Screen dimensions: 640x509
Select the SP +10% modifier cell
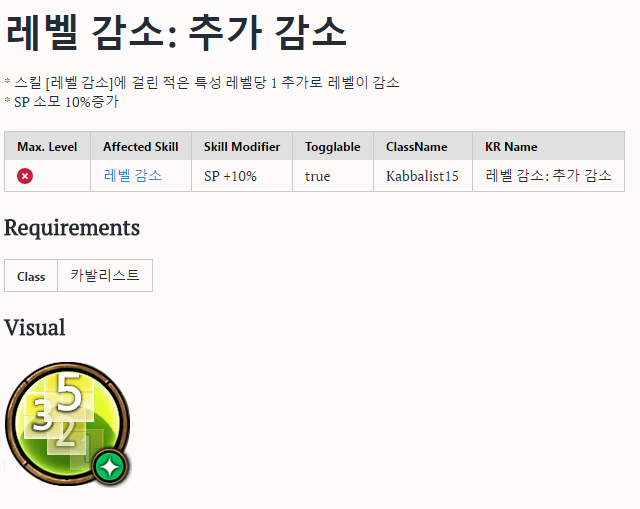pyautogui.click(x=242, y=176)
